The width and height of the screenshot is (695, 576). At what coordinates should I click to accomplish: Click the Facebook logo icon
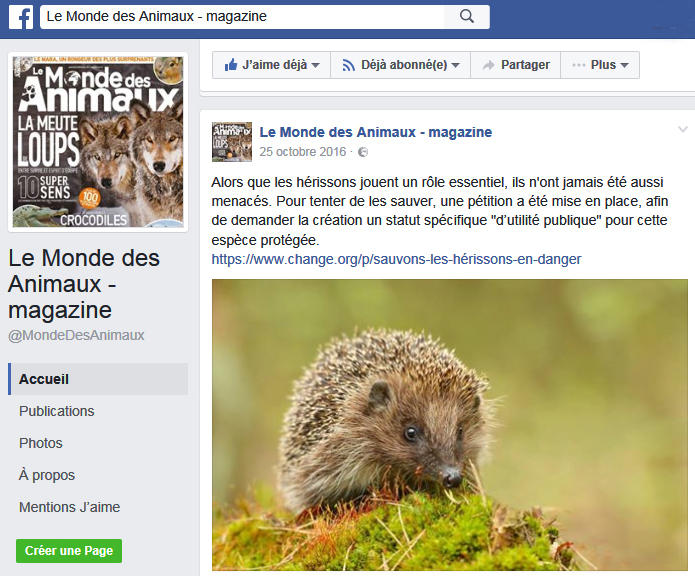pyautogui.click(x=21, y=17)
